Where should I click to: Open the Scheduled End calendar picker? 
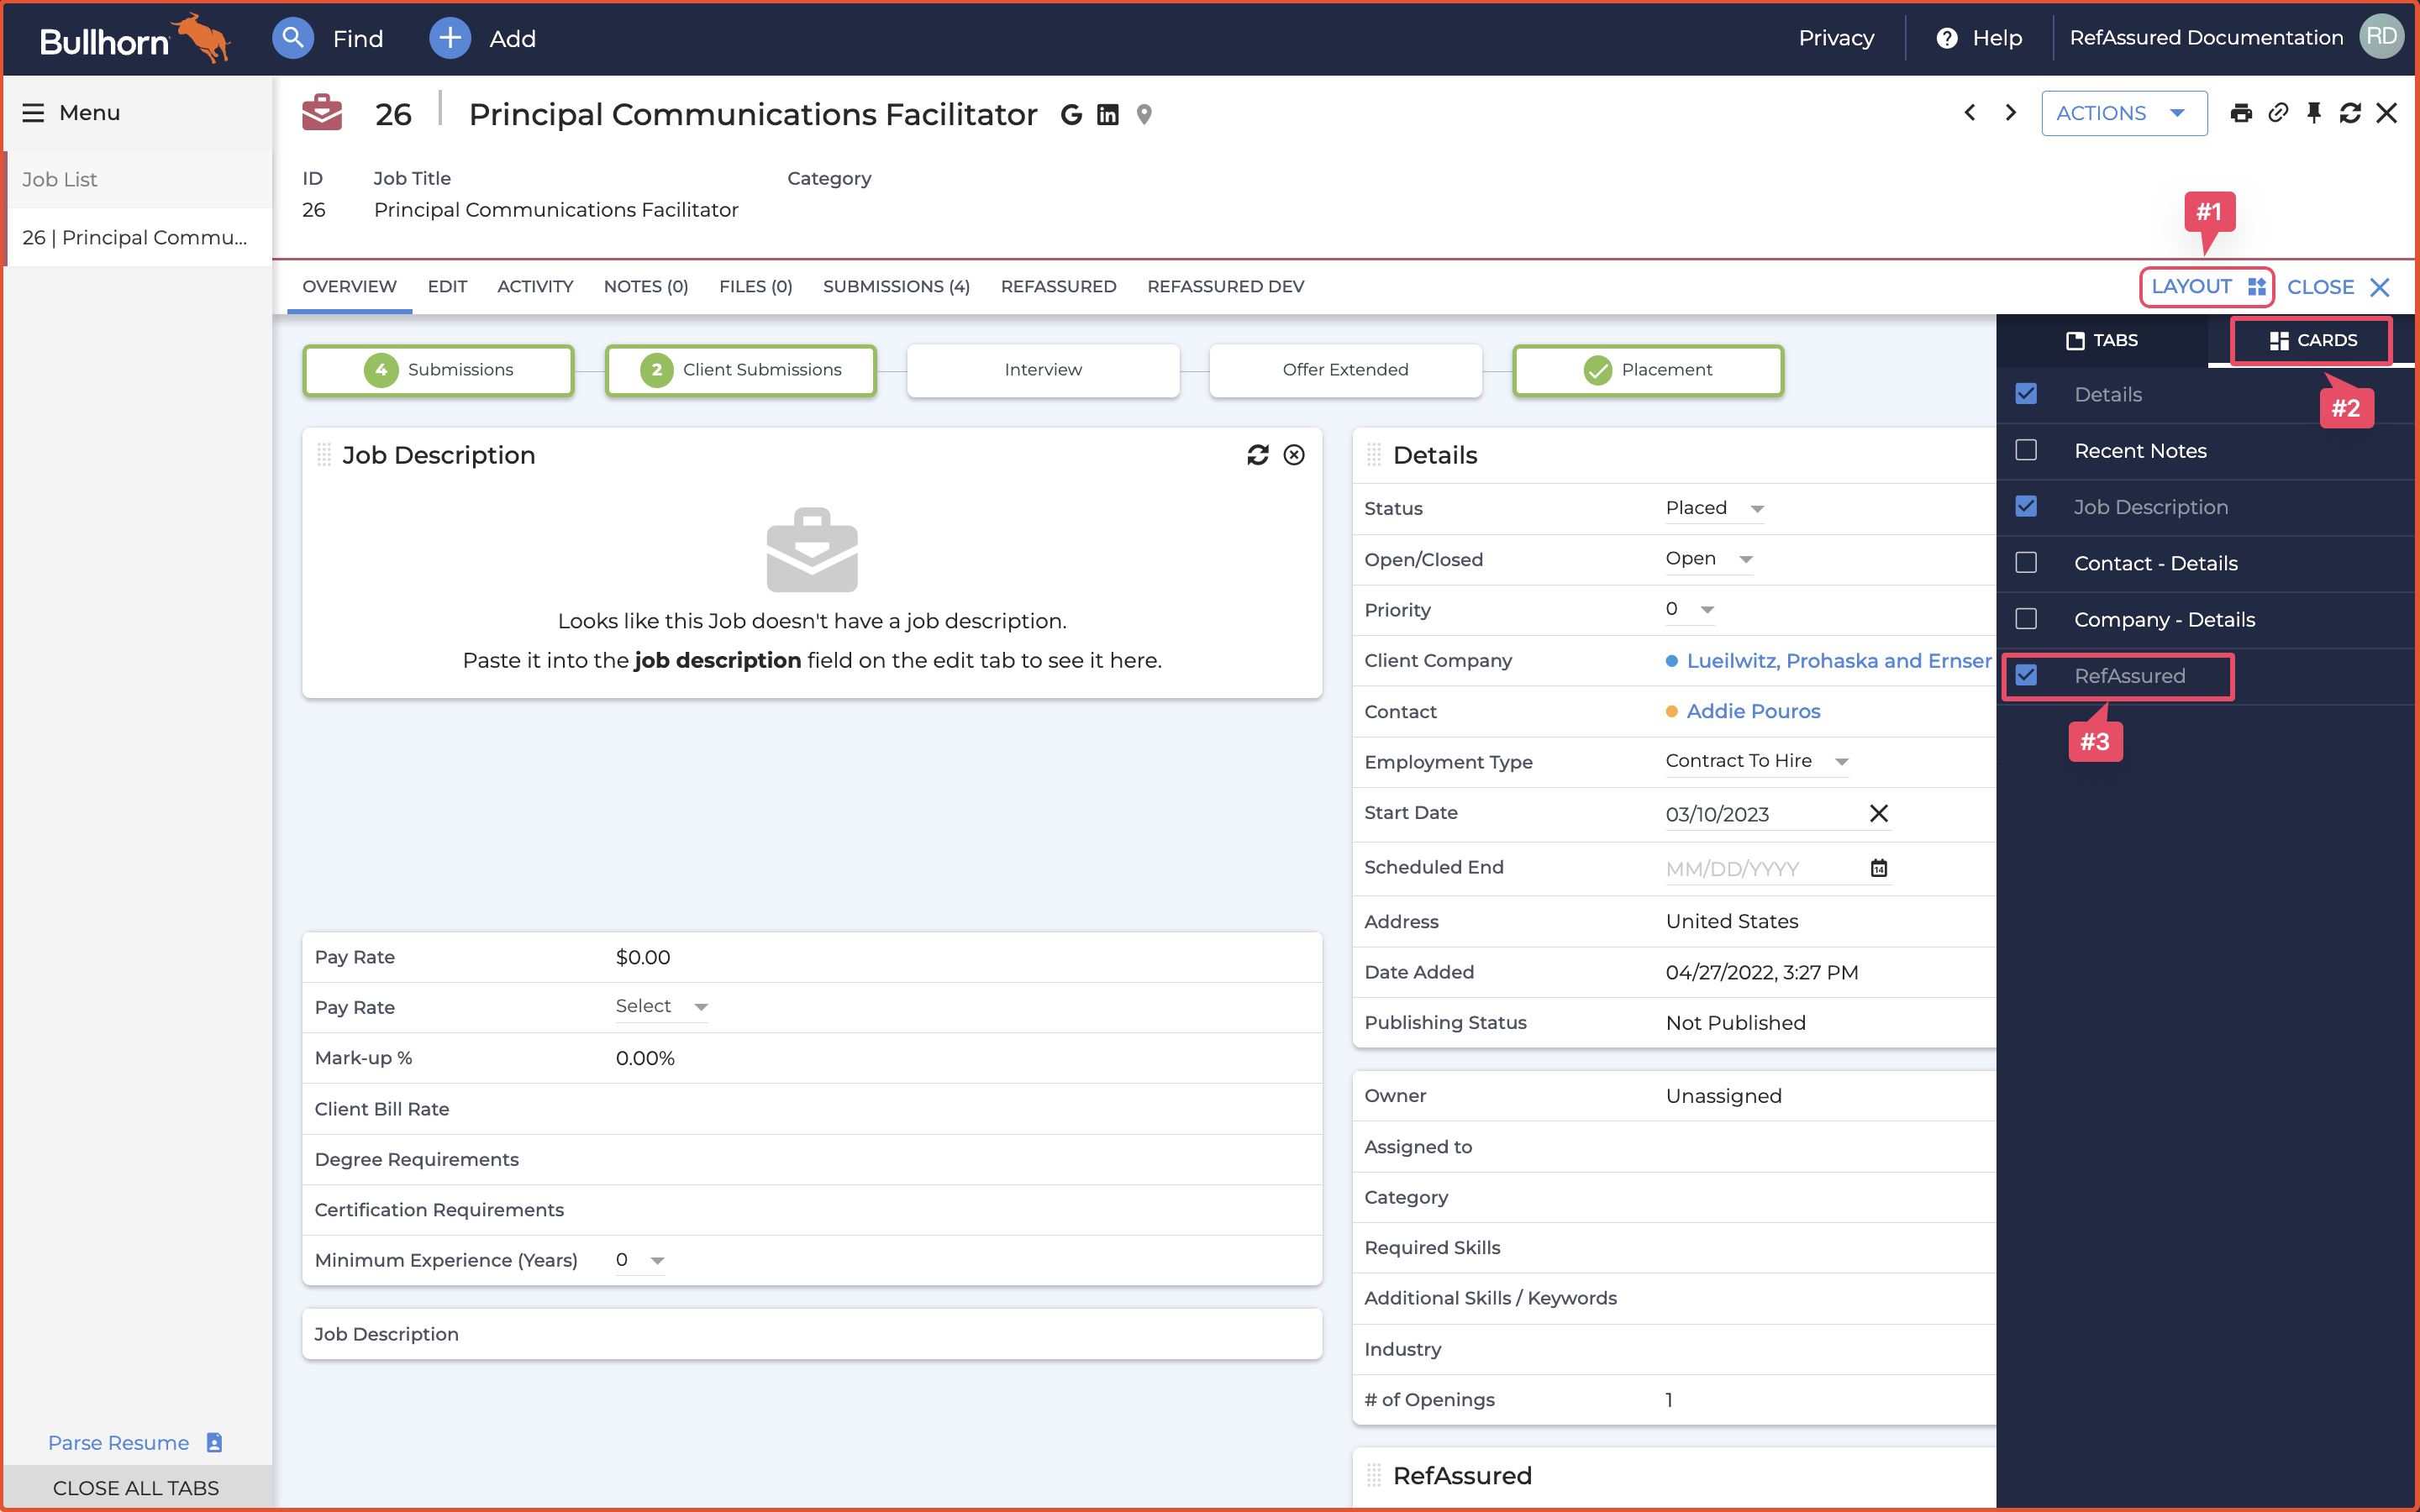(1878, 868)
